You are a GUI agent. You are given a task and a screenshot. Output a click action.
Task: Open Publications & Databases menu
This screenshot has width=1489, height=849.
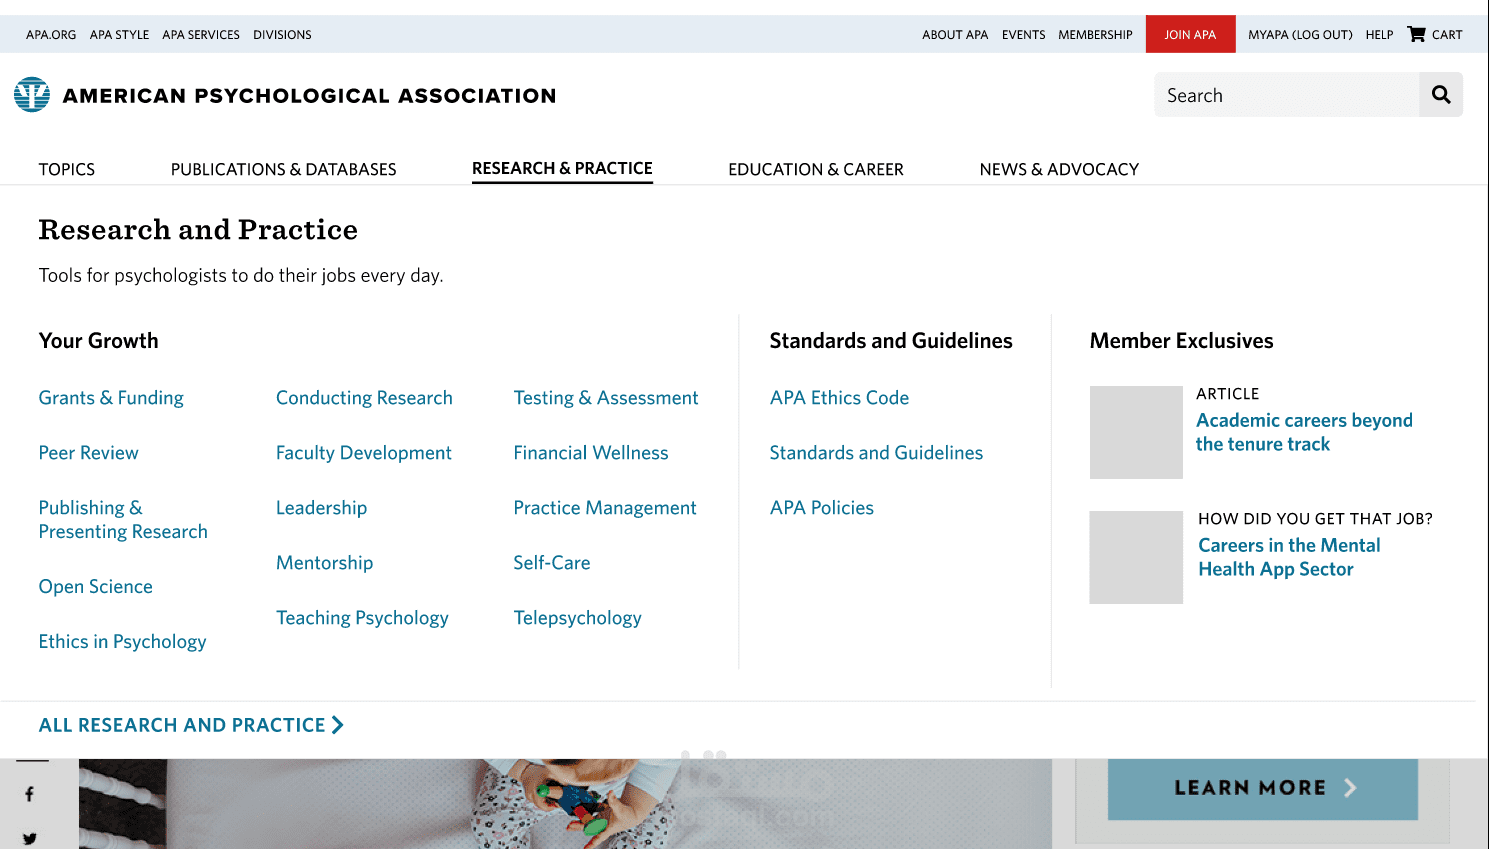(x=284, y=169)
